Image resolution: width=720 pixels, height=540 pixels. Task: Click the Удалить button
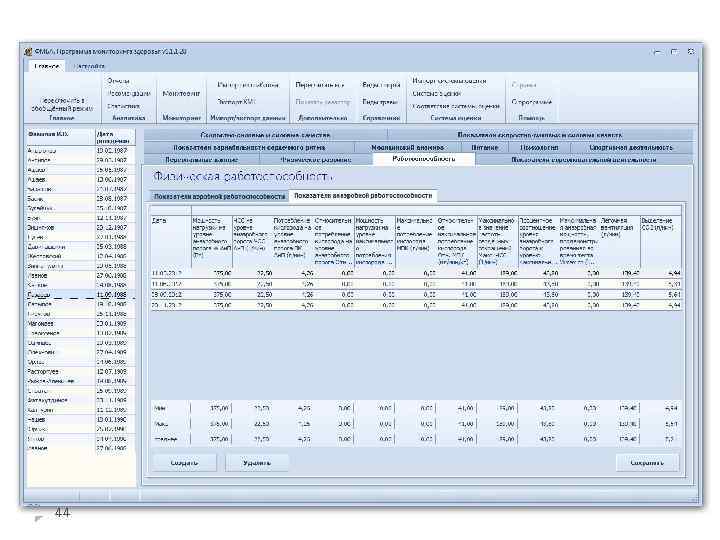click(257, 463)
